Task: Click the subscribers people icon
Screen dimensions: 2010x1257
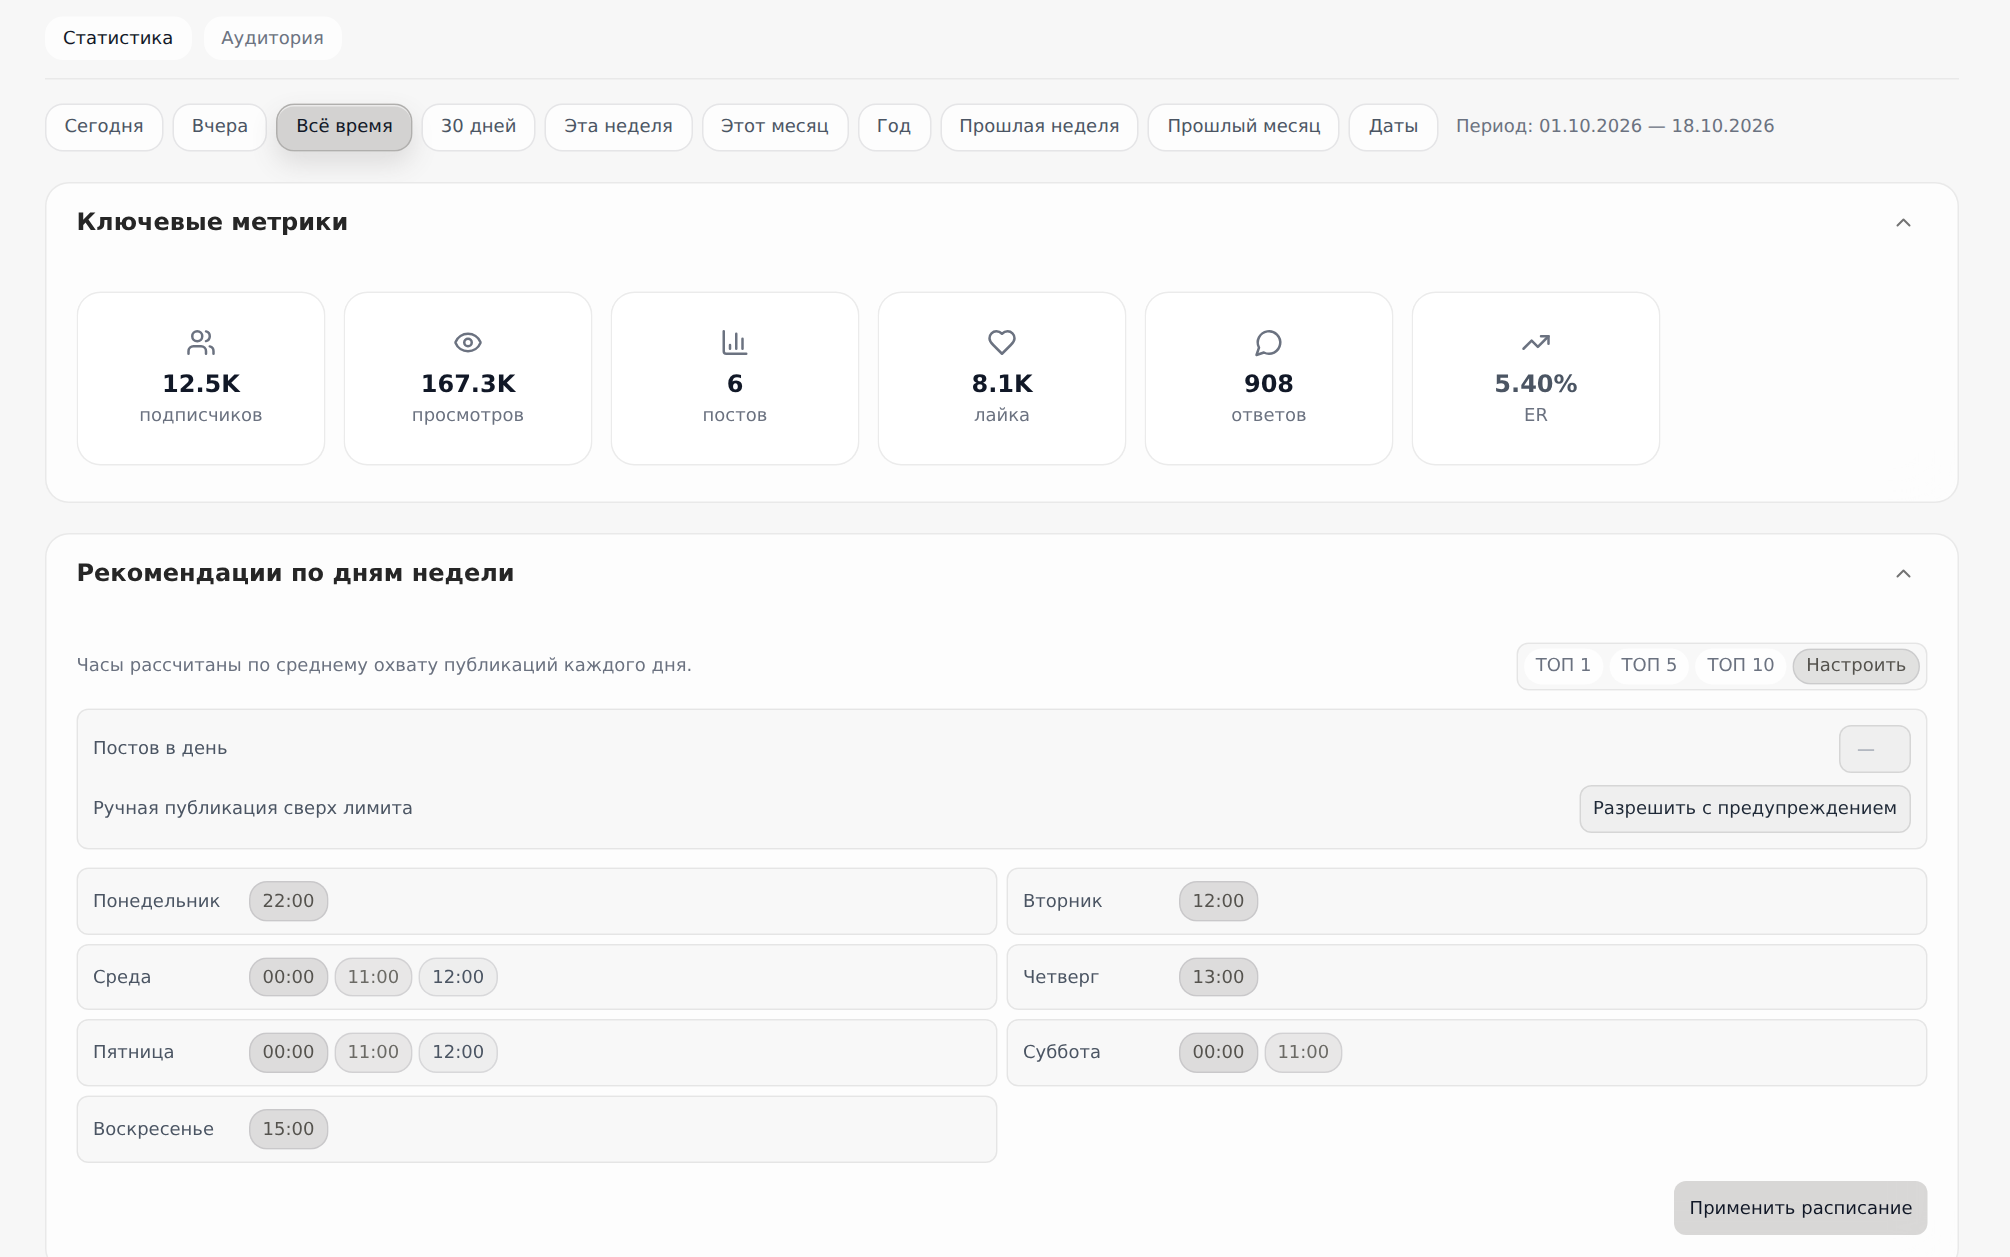Action: tap(201, 343)
